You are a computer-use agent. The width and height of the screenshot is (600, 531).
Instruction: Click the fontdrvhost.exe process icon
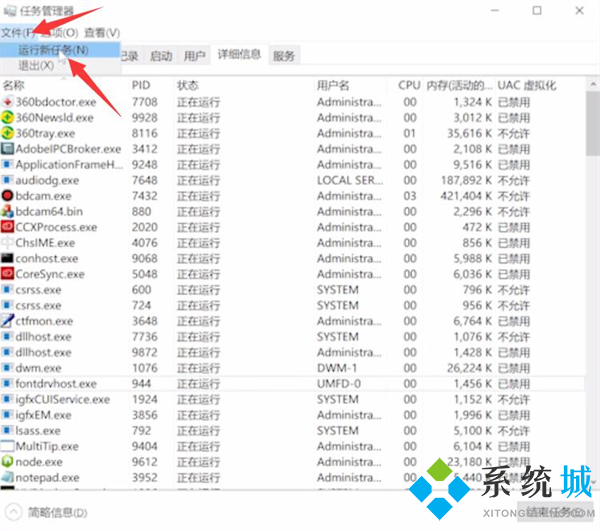7,384
